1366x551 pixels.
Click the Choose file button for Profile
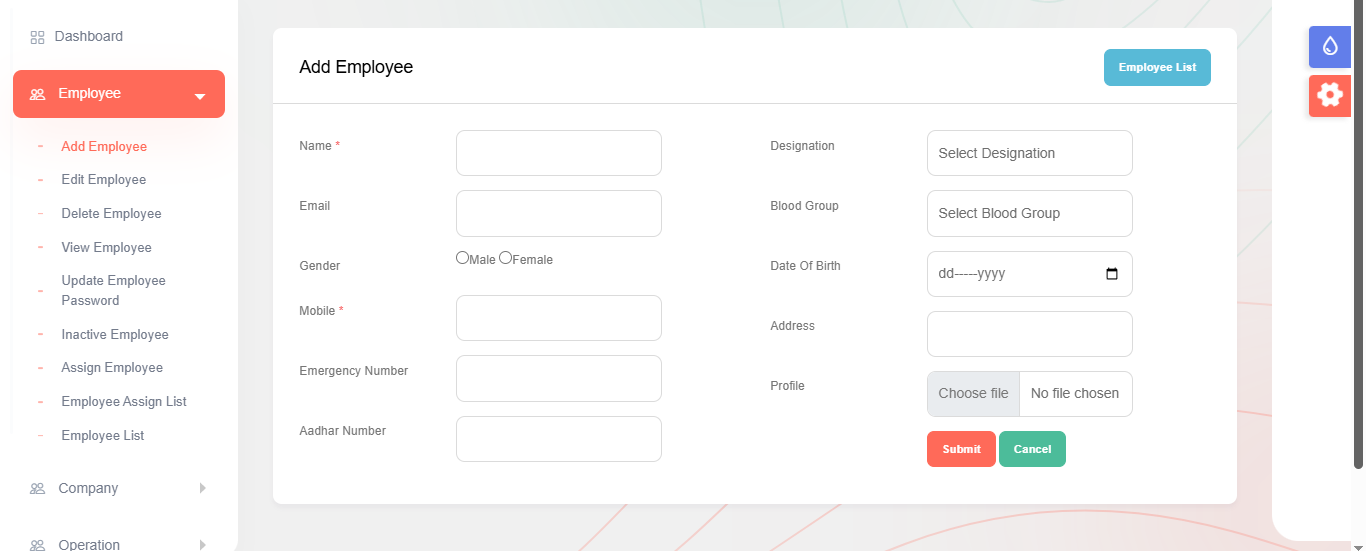click(973, 394)
